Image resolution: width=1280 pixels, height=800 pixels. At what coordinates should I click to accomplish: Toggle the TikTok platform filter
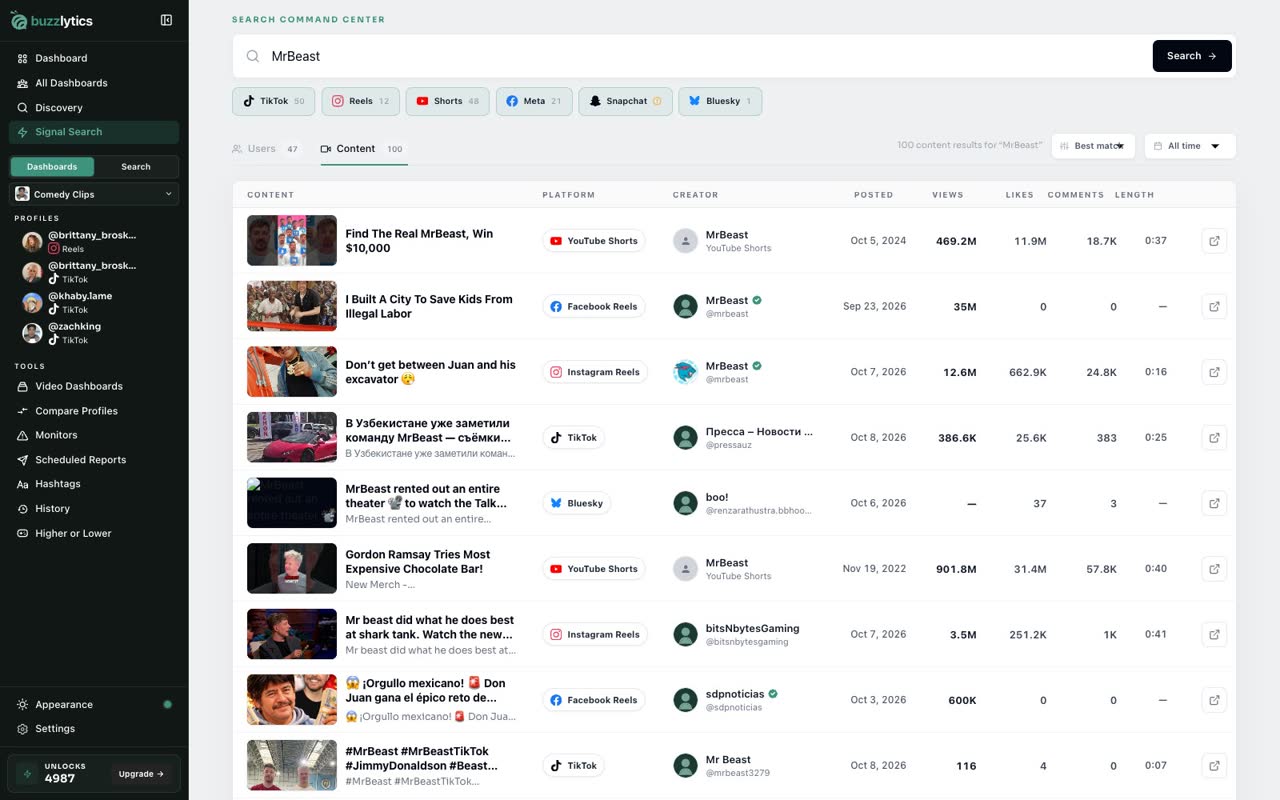click(274, 101)
